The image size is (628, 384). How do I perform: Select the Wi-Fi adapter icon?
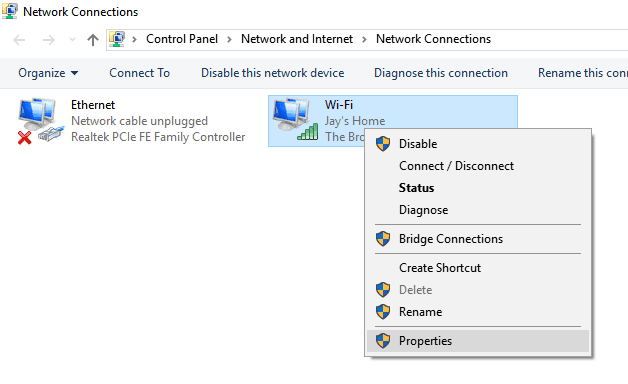(296, 120)
